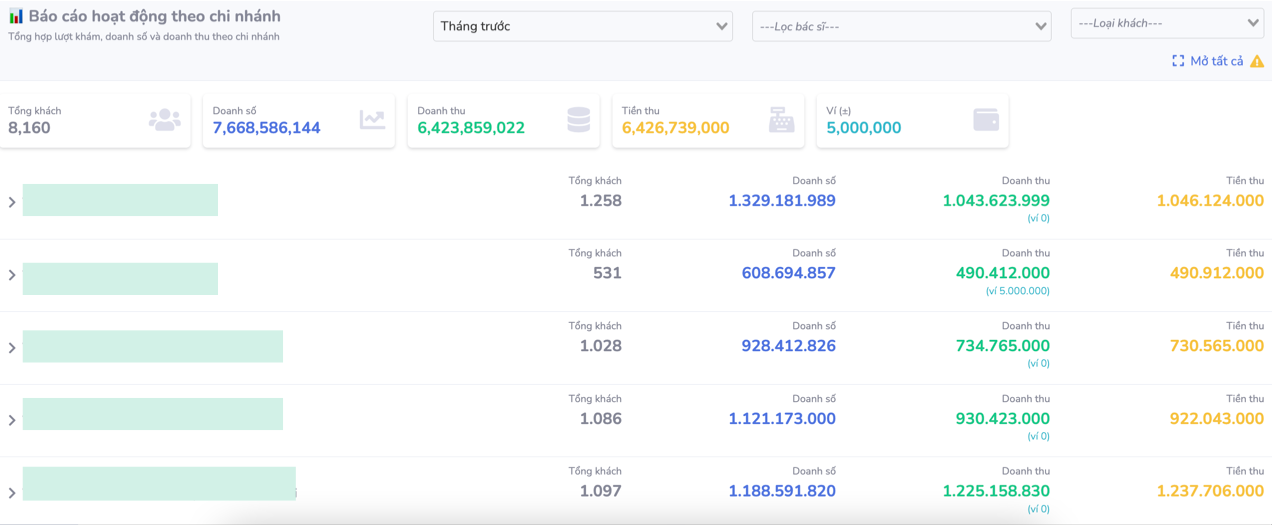Click the expand-all brackets icon
The height and width of the screenshot is (525, 1273).
1178,61
